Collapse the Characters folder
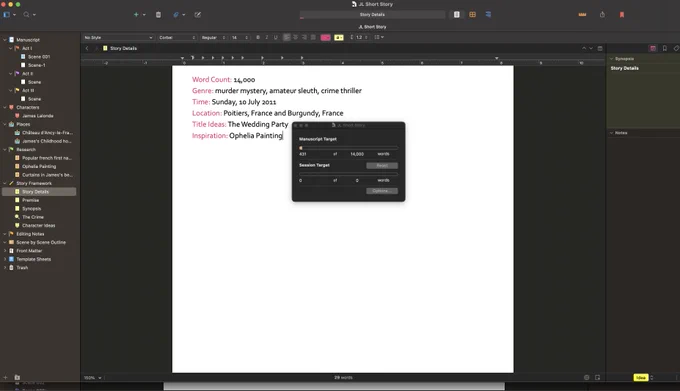Image resolution: width=680 pixels, height=391 pixels. pyautogui.click(x=5, y=108)
